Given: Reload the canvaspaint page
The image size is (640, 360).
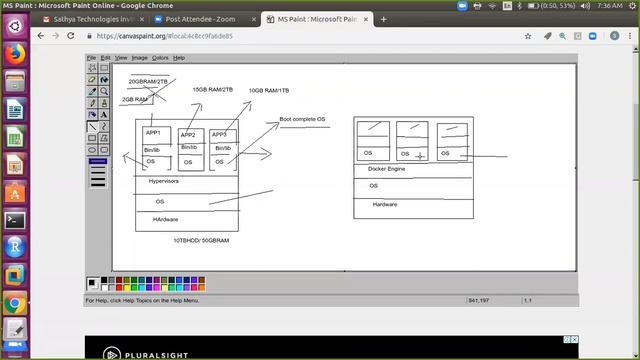Looking at the screenshot, I should (71, 36).
